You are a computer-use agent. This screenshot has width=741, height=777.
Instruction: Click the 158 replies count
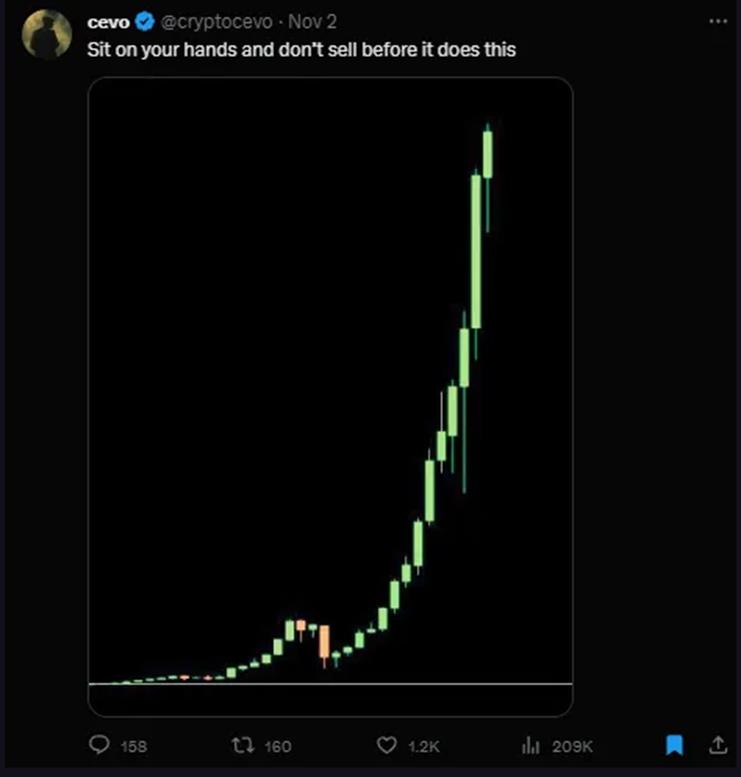[x=133, y=746]
